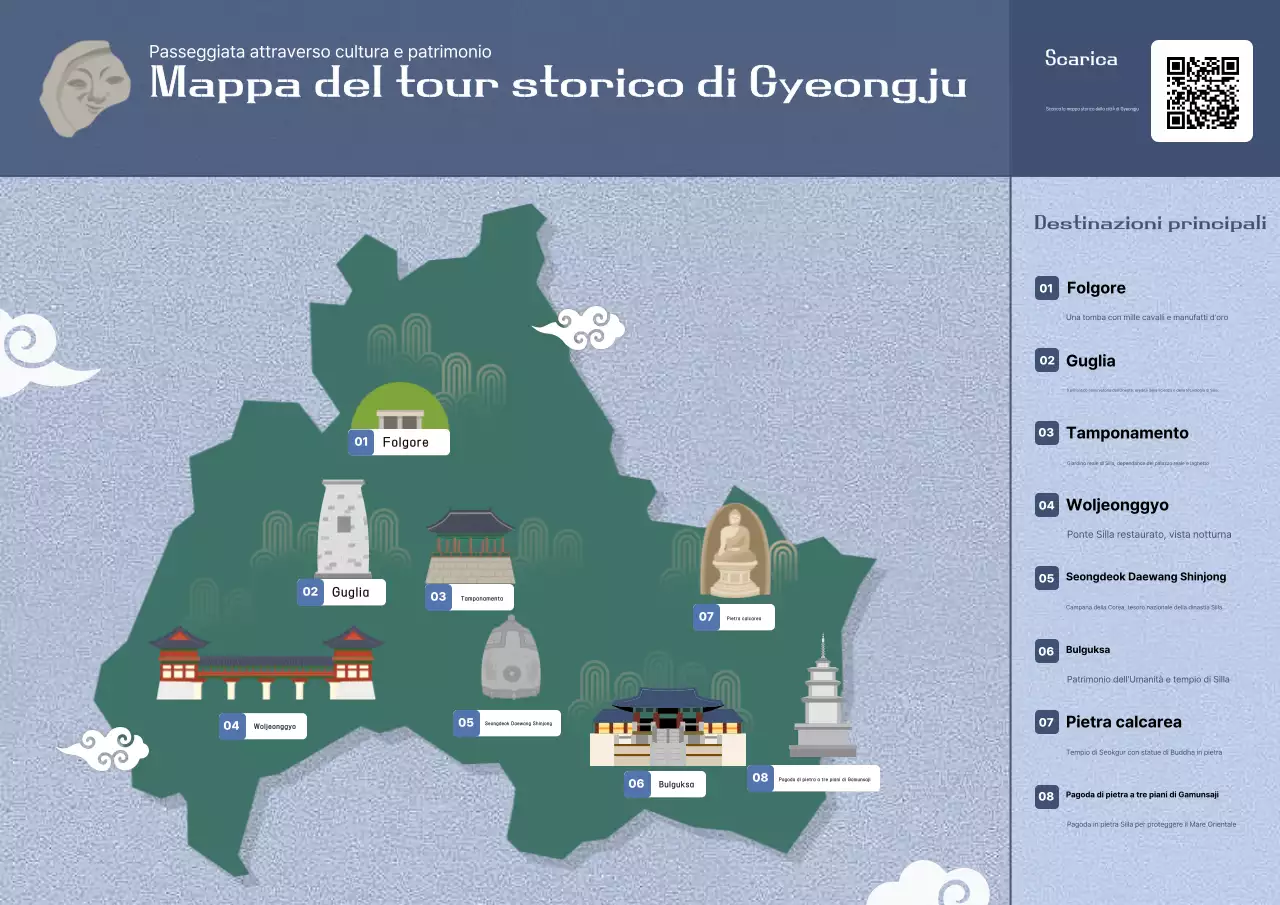
Task: Click the Bulguksa temple illustration
Action: [665, 720]
